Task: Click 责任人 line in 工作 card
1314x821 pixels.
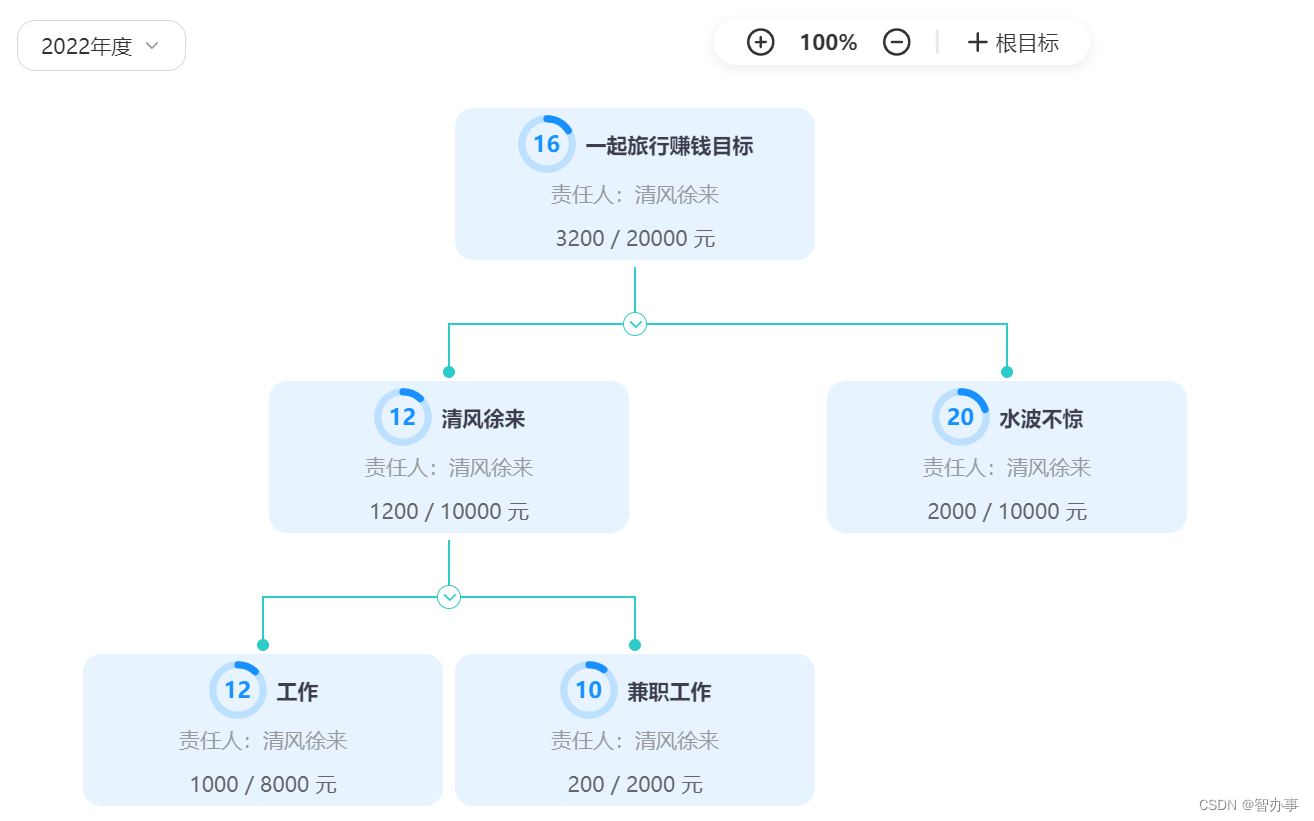Action: [x=263, y=741]
